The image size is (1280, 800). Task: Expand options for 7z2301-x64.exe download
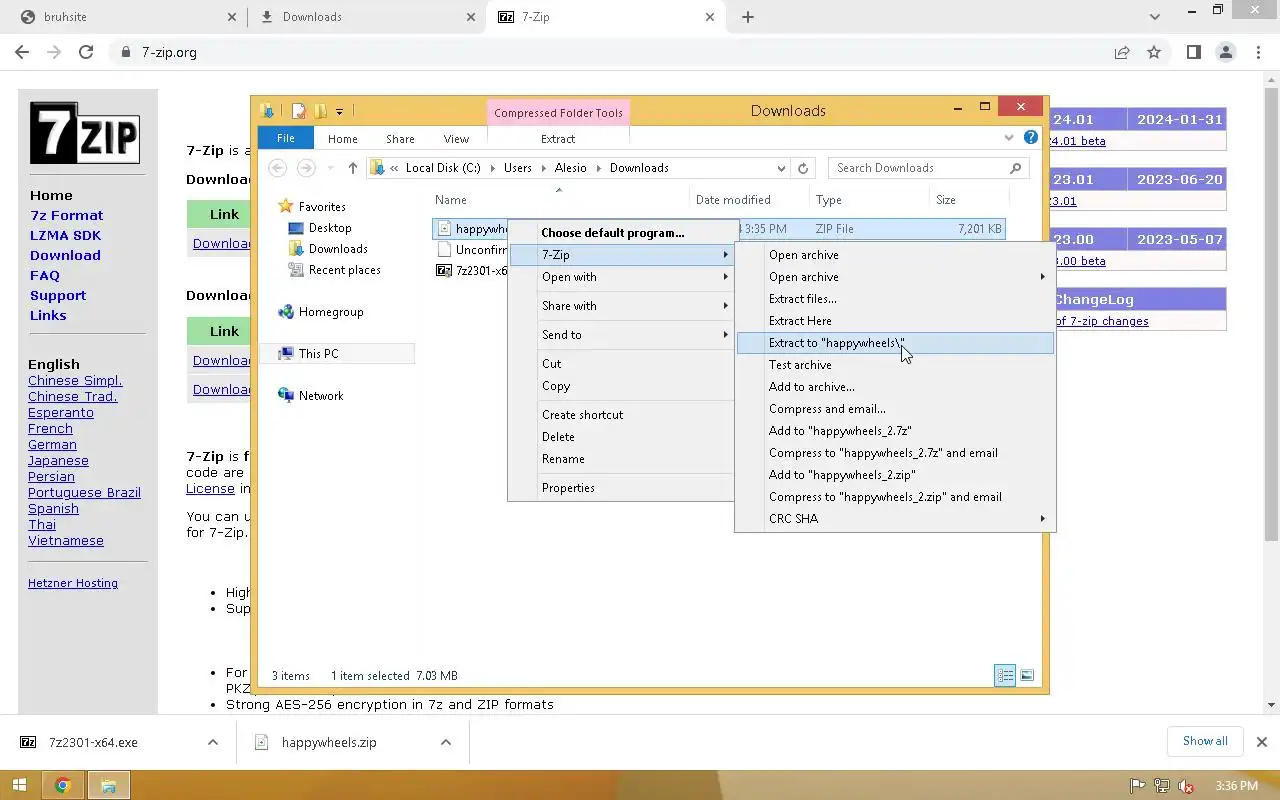pos(212,742)
